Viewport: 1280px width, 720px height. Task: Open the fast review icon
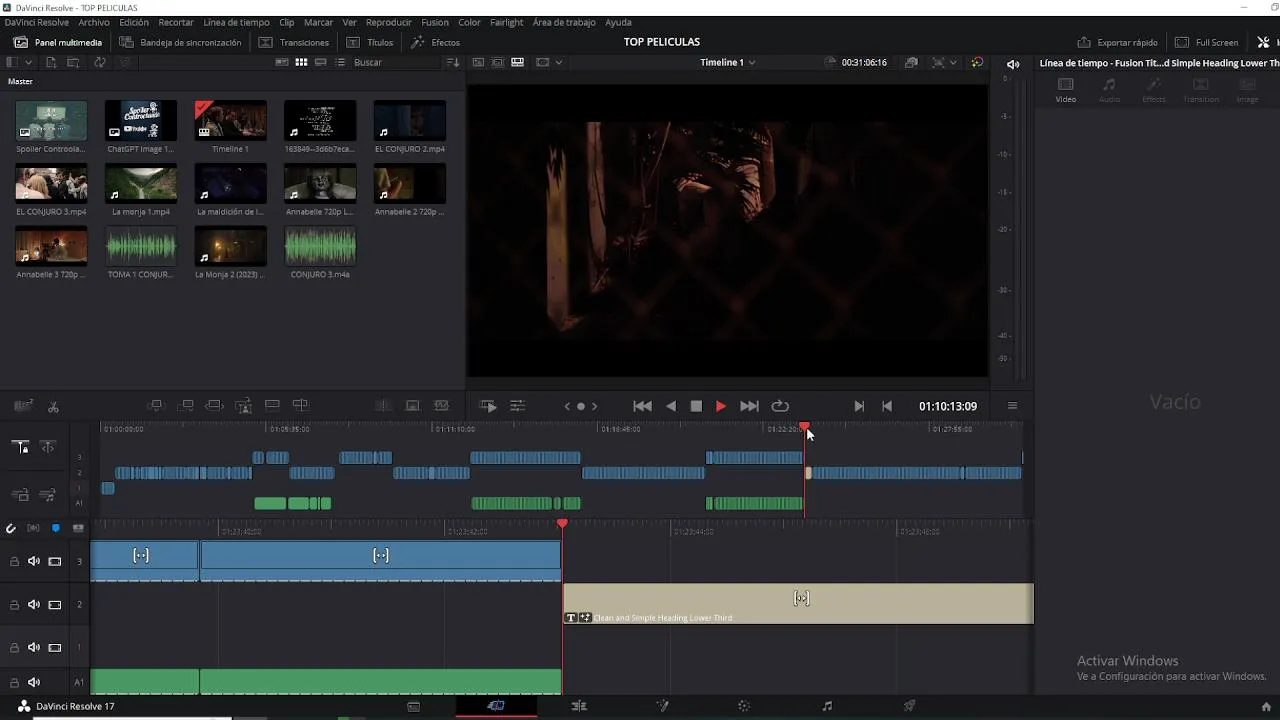click(x=488, y=406)
